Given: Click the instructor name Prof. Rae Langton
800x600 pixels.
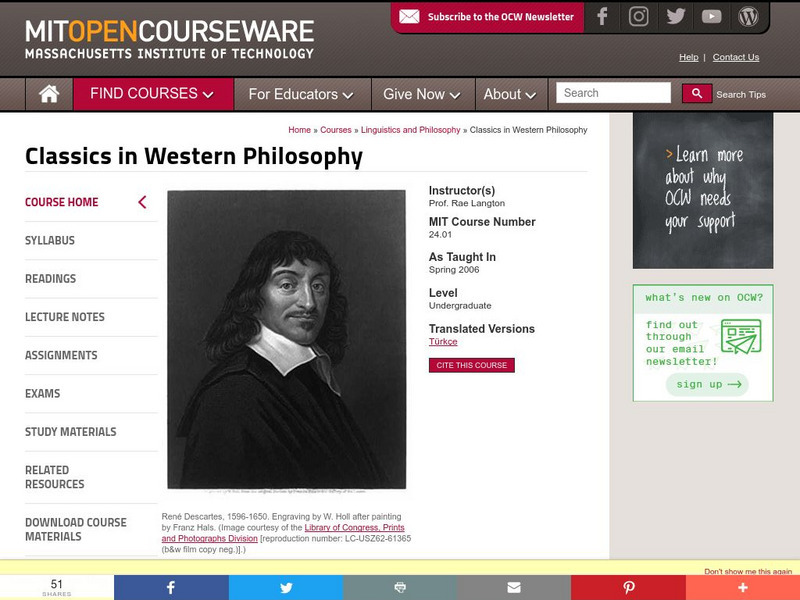Looking at the screenshot, I should click(467, 203).
